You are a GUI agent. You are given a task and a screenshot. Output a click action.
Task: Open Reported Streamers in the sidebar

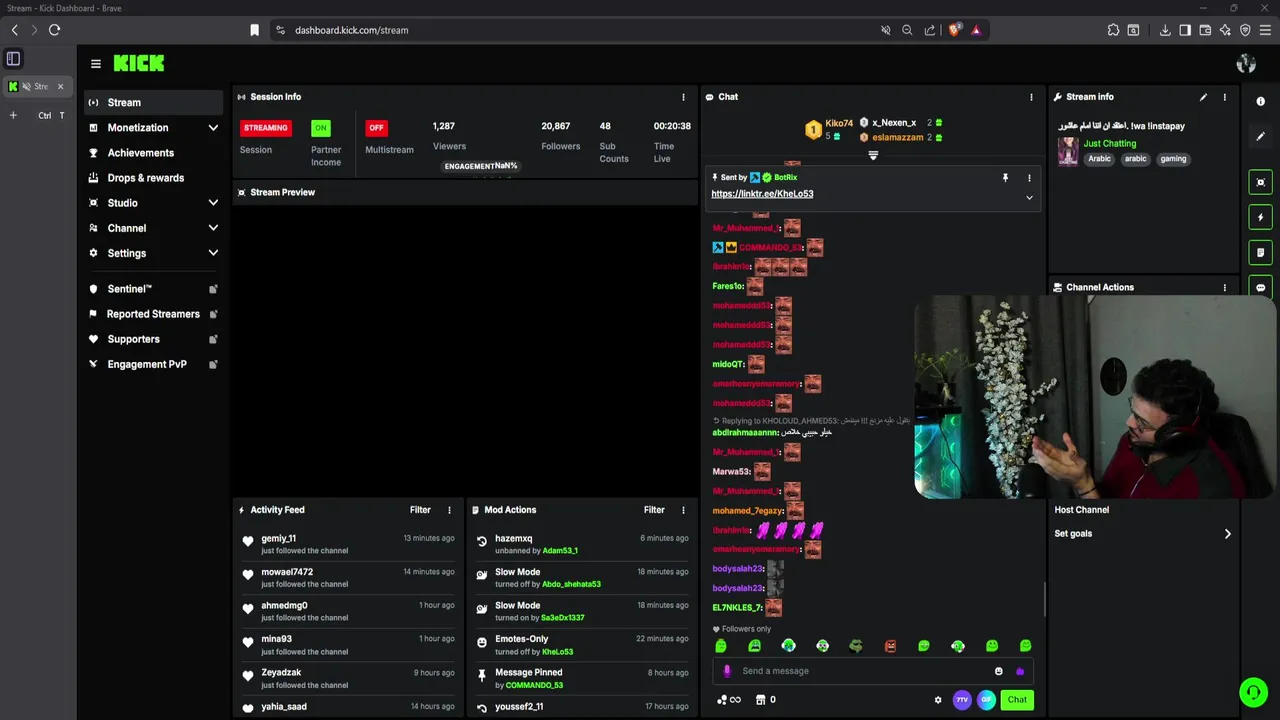pos(154,314)
